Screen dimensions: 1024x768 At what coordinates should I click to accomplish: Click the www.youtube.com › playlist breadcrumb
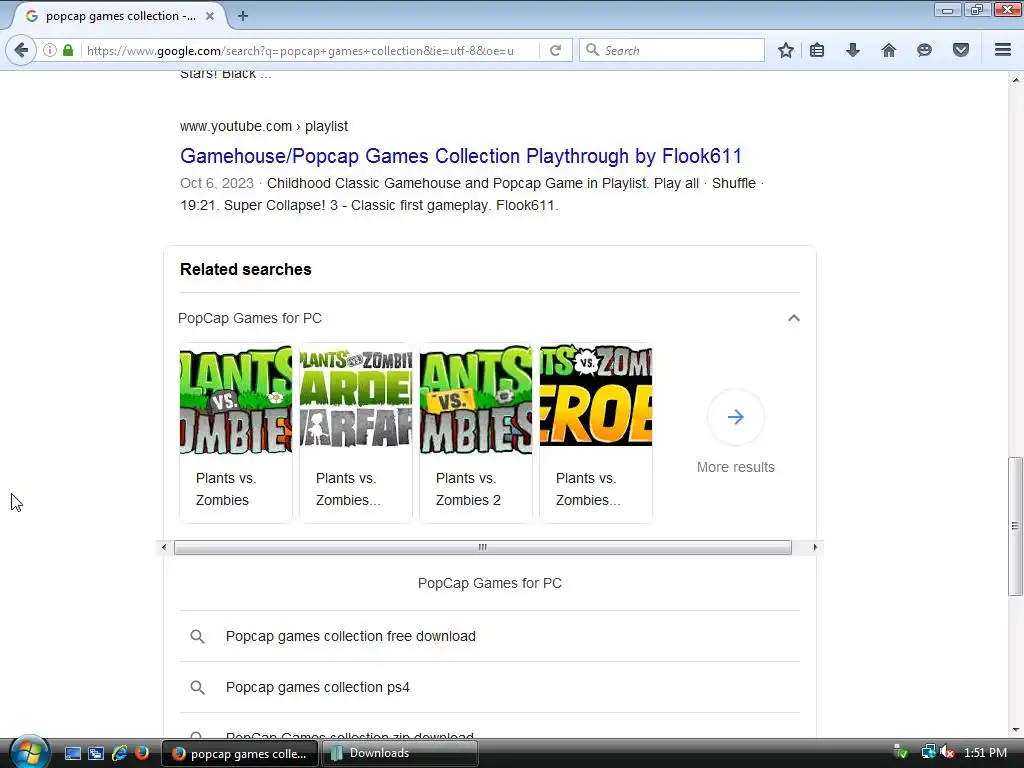264,126
